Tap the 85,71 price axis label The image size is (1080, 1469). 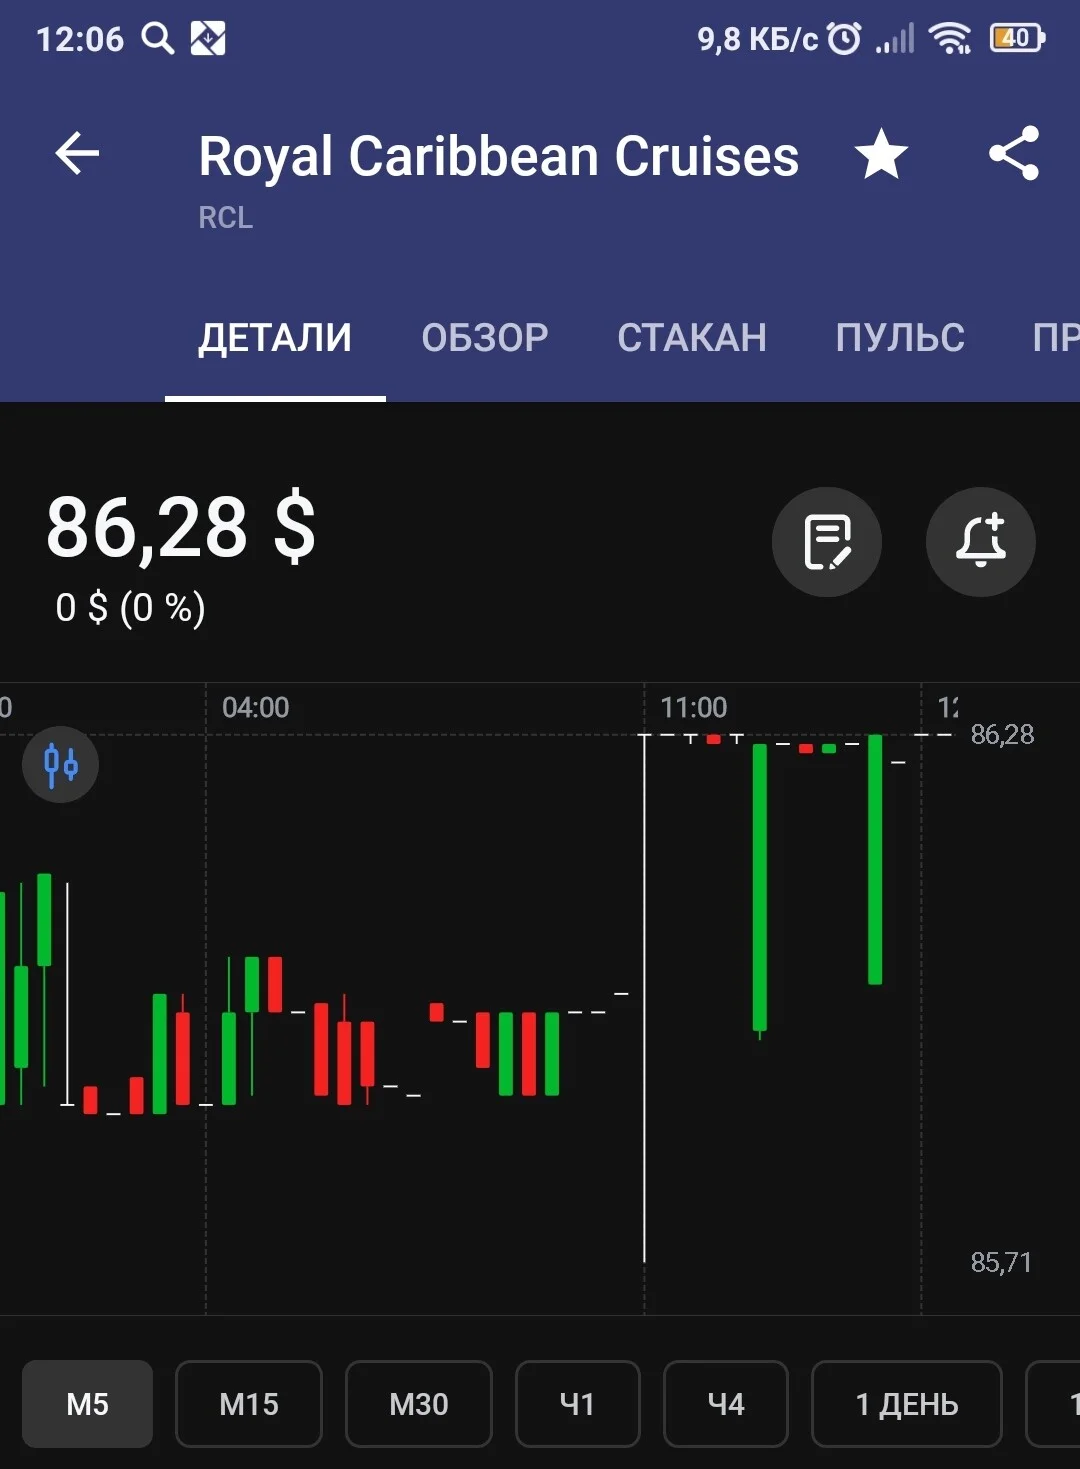point(1001,1262)
